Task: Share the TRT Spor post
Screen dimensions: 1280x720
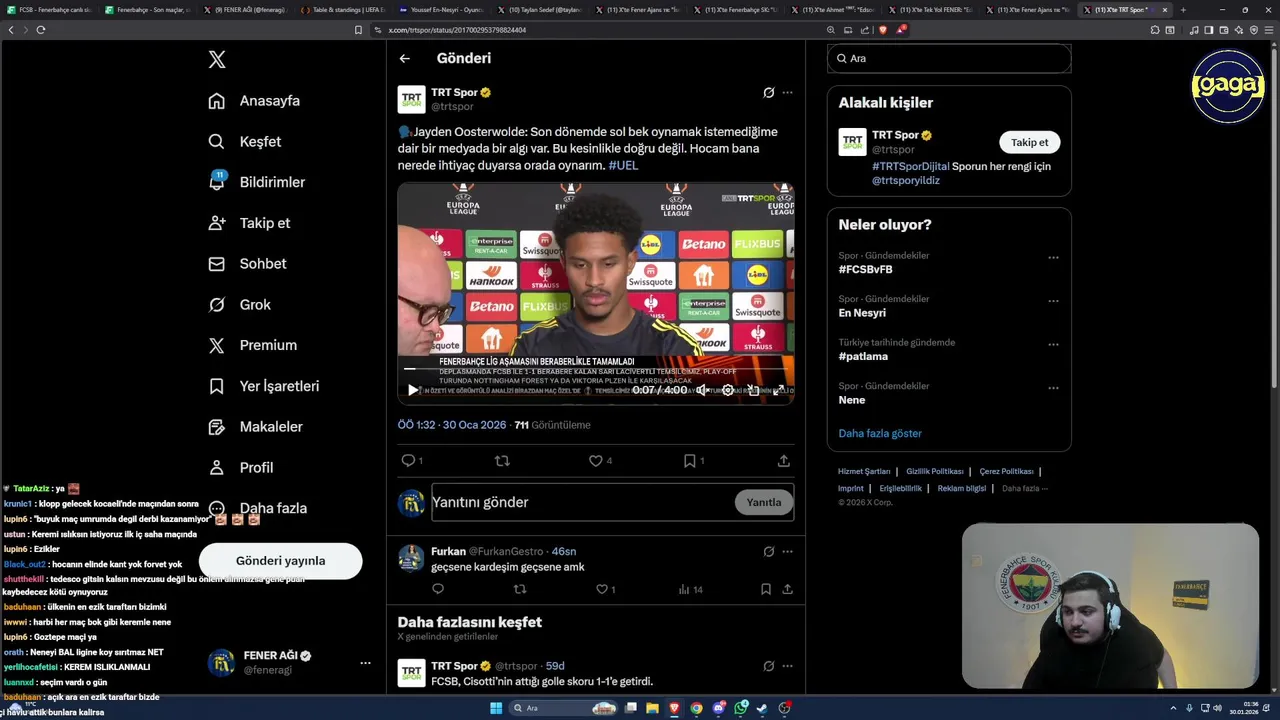Action: pyautogui.click(x=784, y=461)
